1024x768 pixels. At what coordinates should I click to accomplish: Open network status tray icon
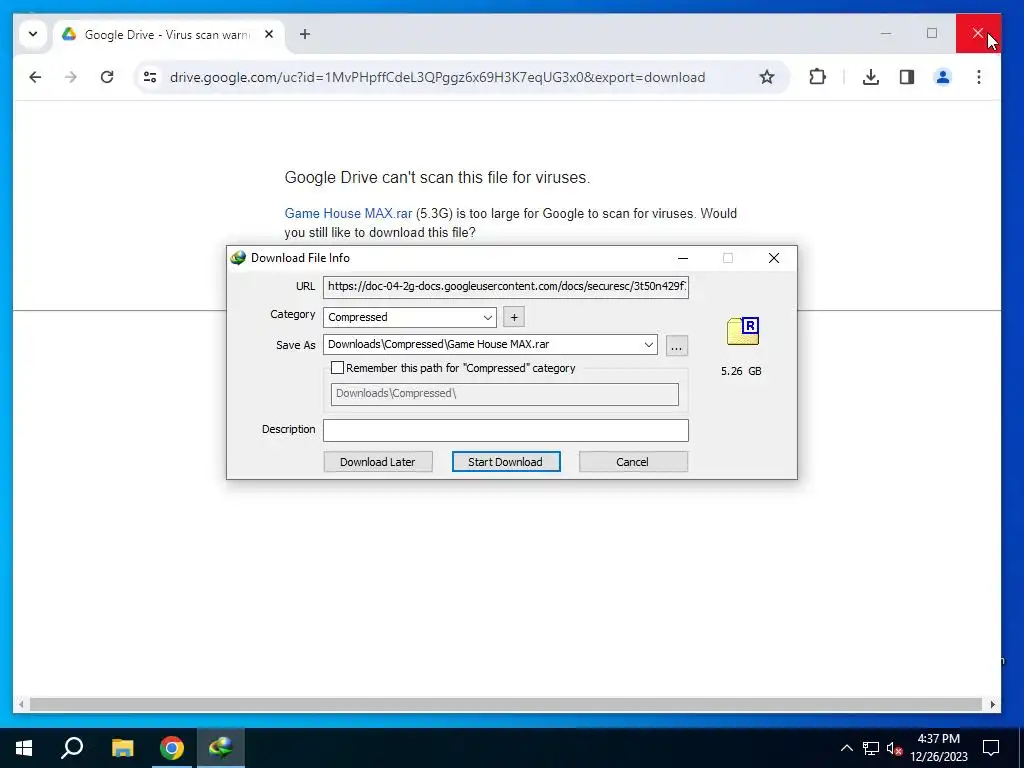click(871, 748)
